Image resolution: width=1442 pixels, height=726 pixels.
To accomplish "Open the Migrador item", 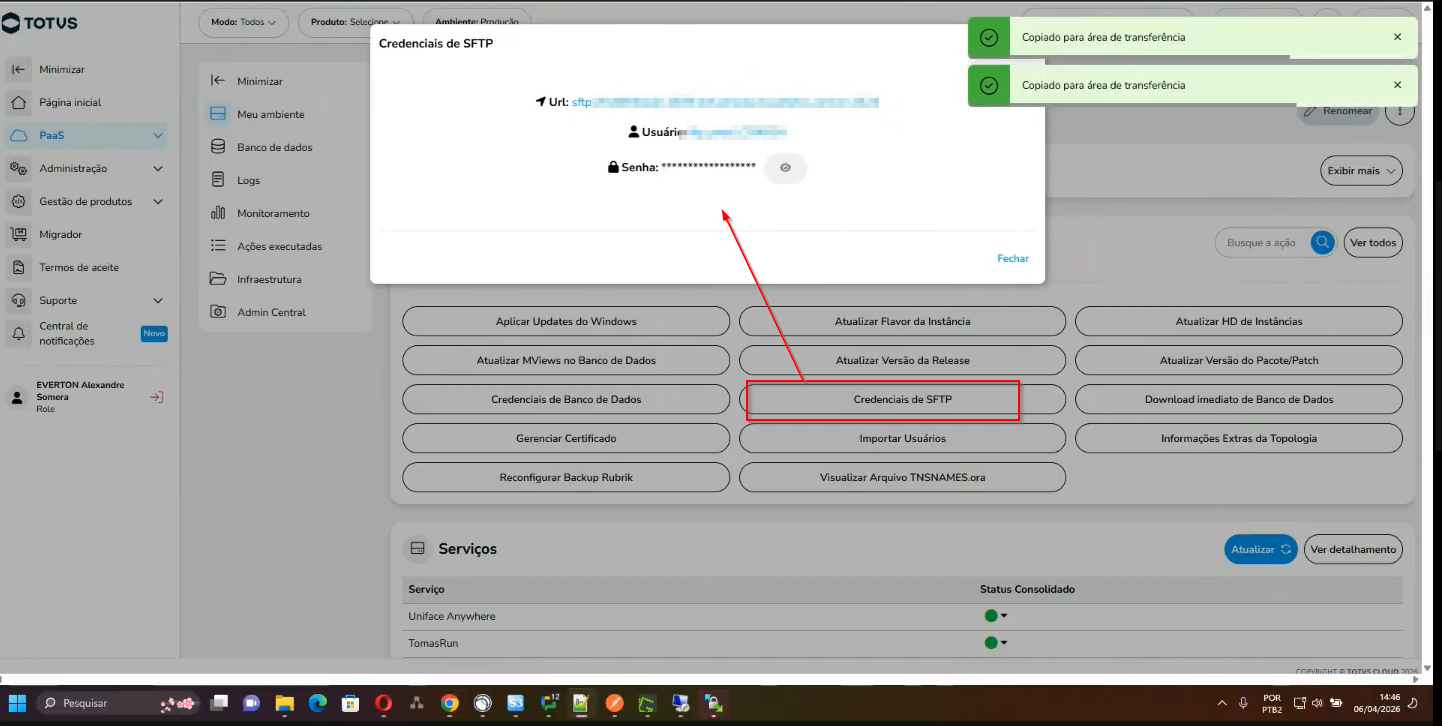I will (x=60, y=234).
